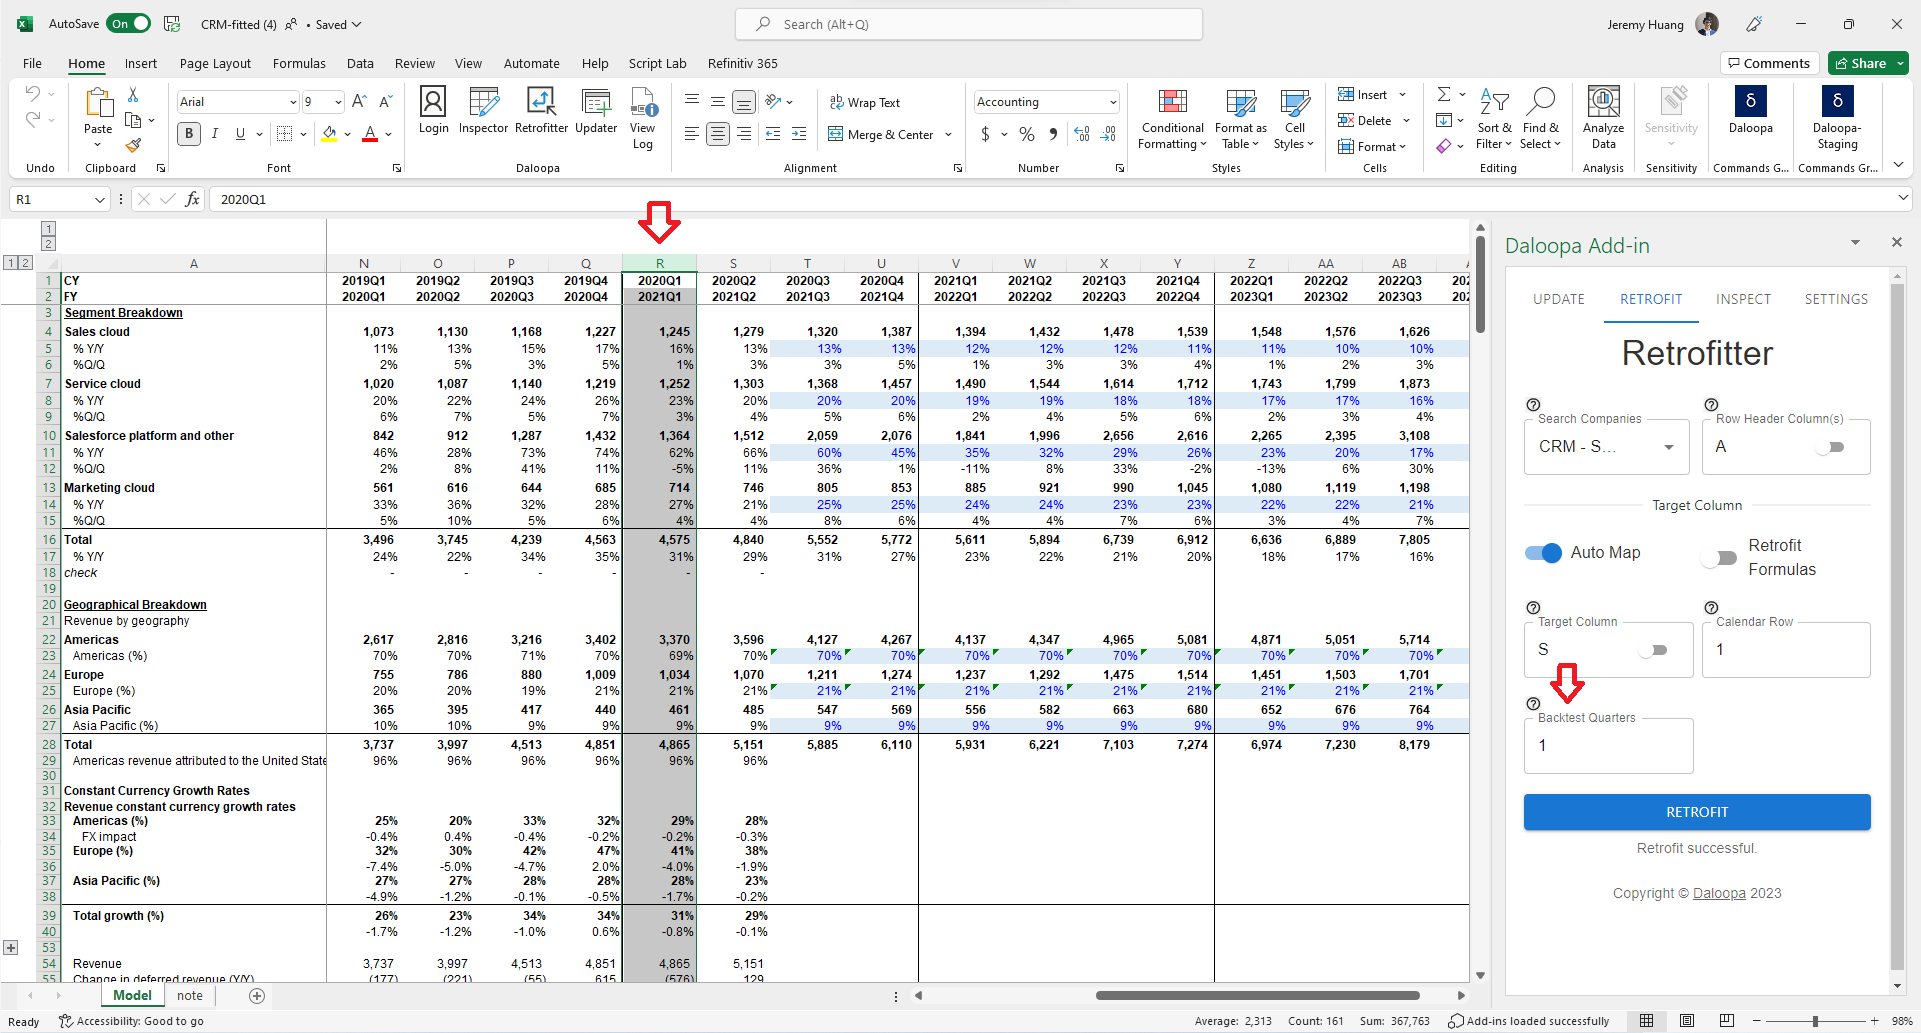Enable the Retrofit Formulas toggle
This screenshot has width=1921, height=1033.
(x=1719, y=558)
